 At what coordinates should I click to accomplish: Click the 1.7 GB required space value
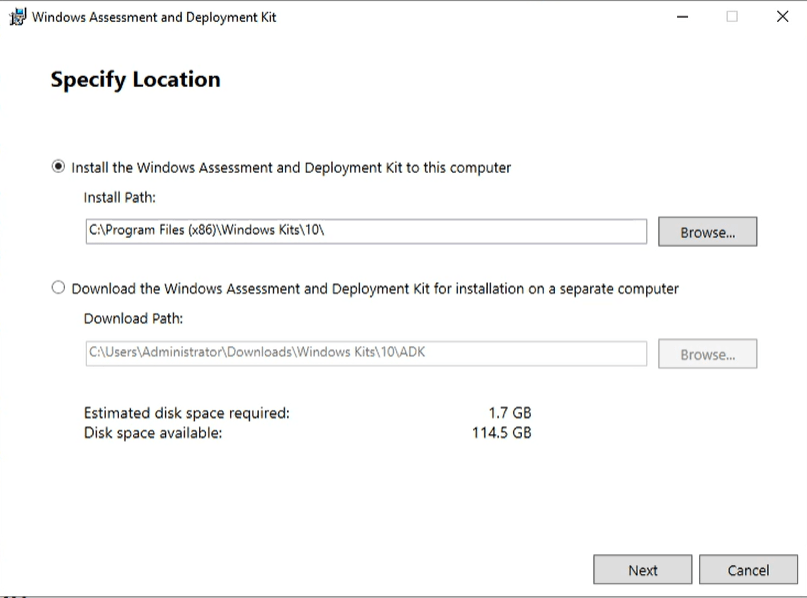click(509, 413)
